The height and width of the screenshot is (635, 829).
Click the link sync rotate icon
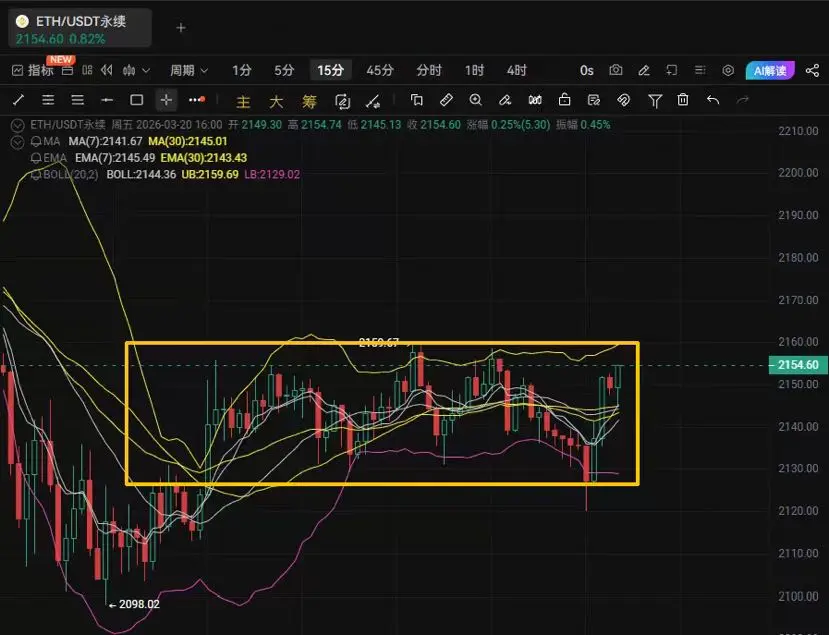(343, 100)
